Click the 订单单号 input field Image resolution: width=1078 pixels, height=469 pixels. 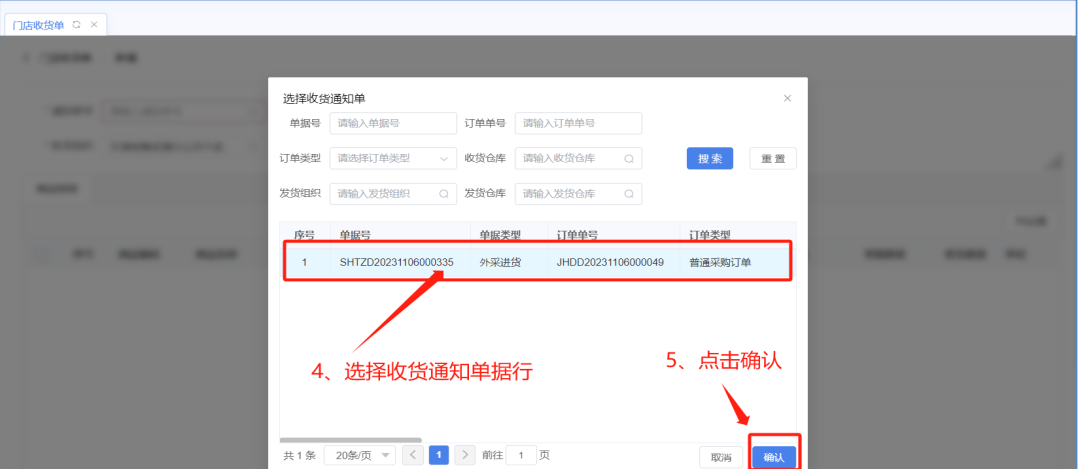coord(578,123)
